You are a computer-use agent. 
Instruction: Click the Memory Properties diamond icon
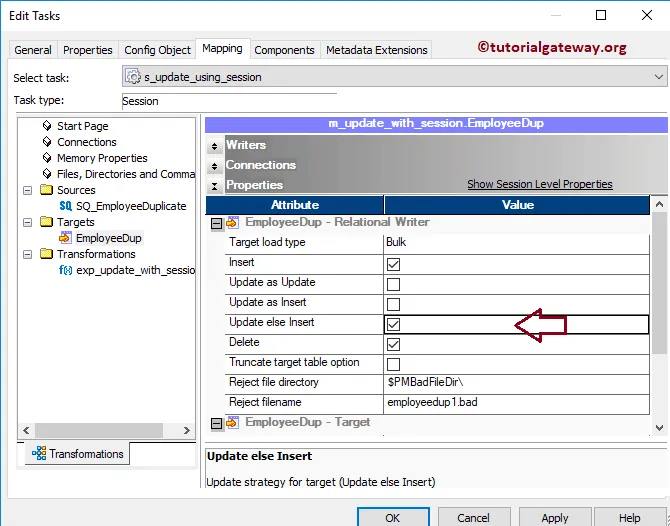(47, 158)
